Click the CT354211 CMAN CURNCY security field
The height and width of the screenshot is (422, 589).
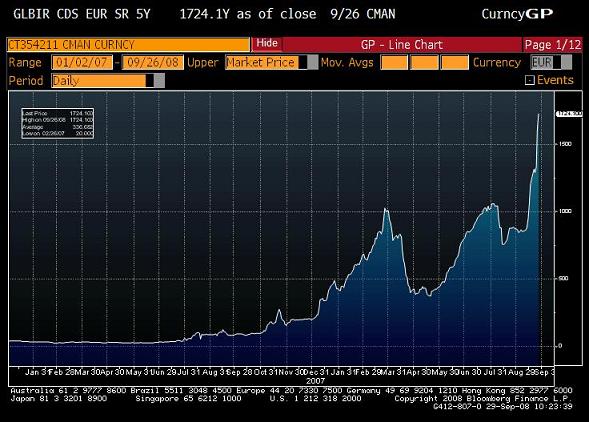click(128, 45)
